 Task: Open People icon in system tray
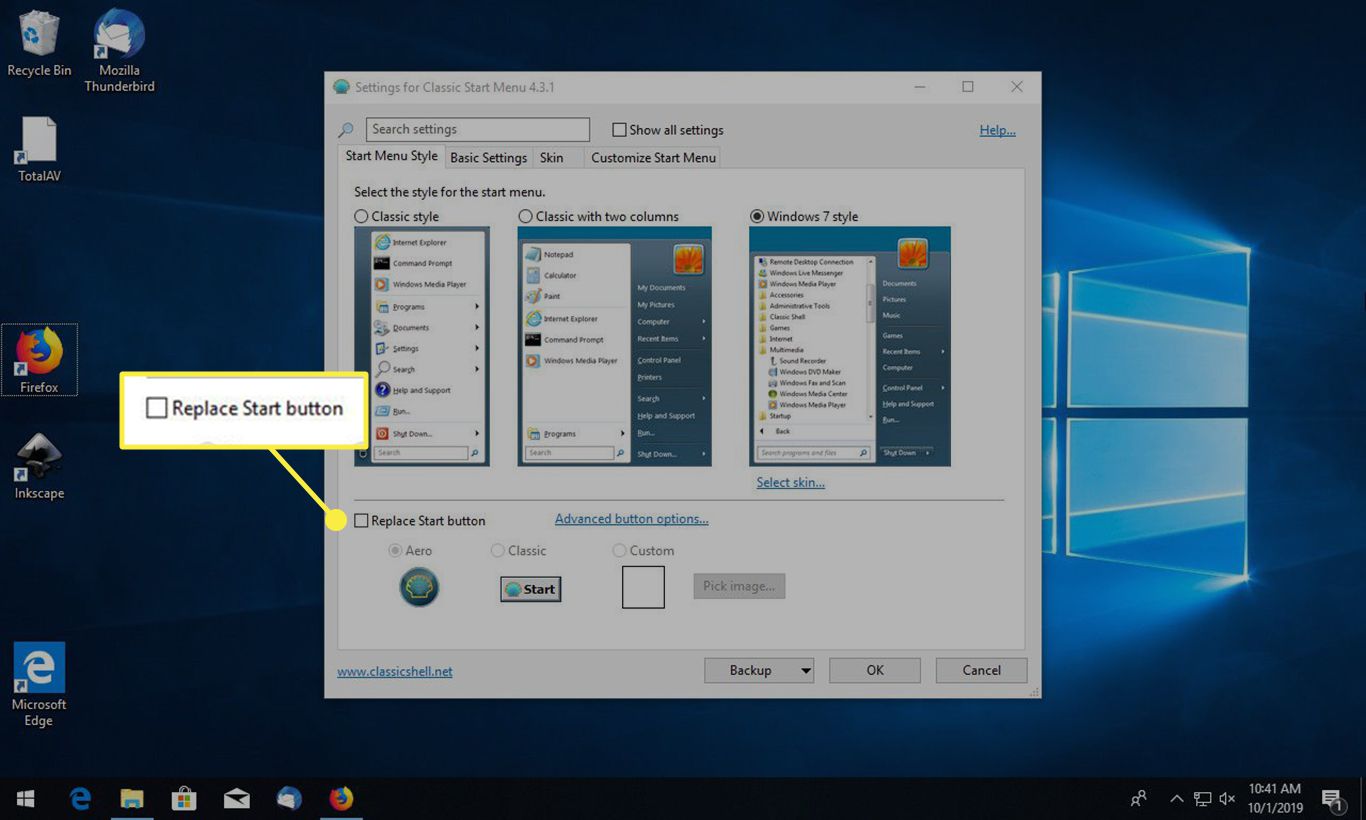[x=1138, y=799]
